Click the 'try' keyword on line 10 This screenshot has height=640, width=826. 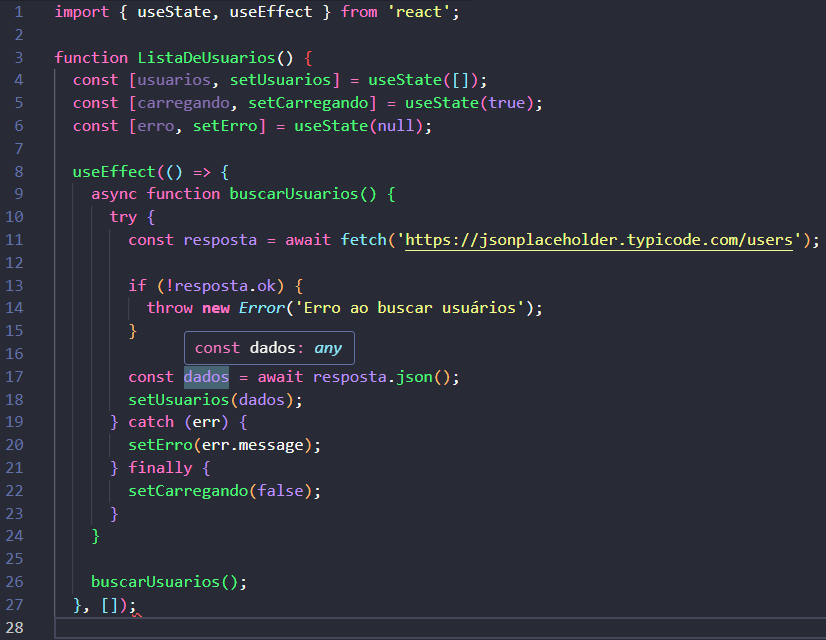pyautogui.click(x=123, y=217)
